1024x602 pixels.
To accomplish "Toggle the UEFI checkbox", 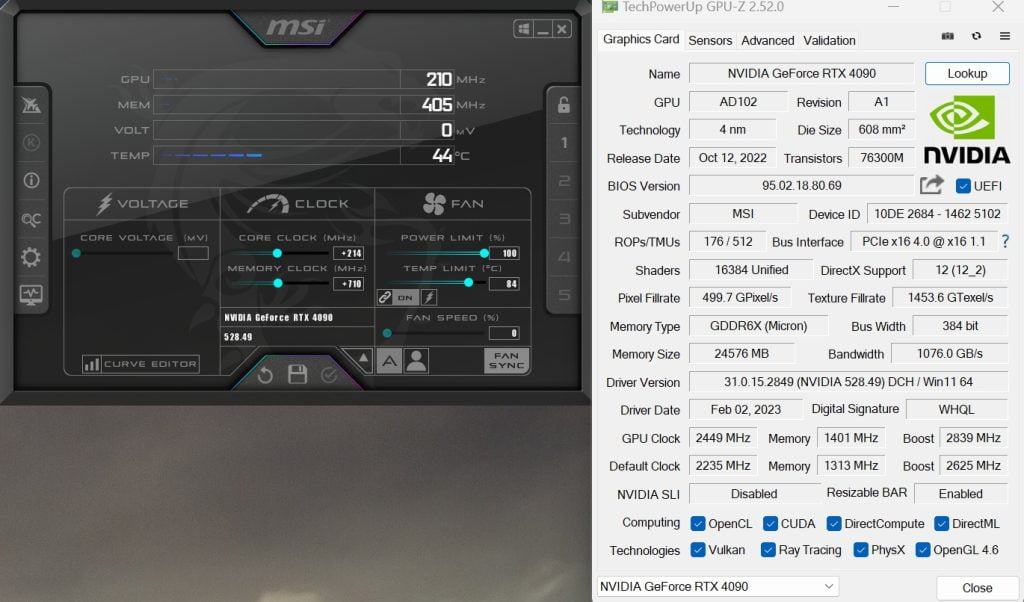I will [x=963, y=186].
